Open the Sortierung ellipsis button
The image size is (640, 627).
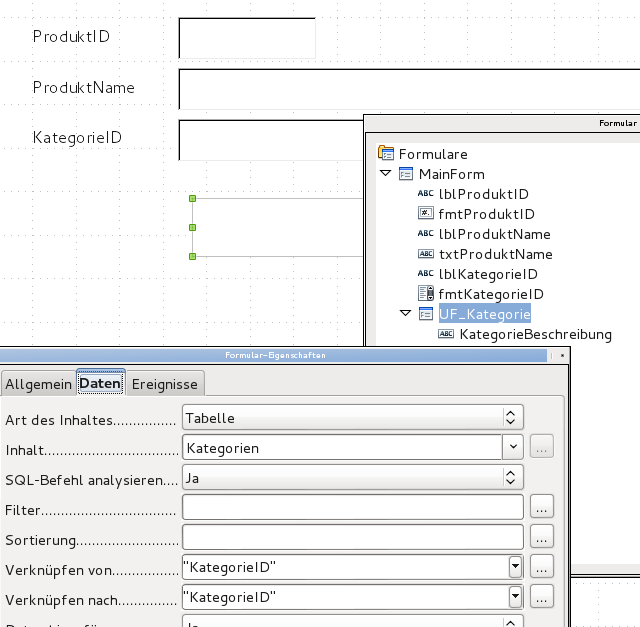coord(542,536)
